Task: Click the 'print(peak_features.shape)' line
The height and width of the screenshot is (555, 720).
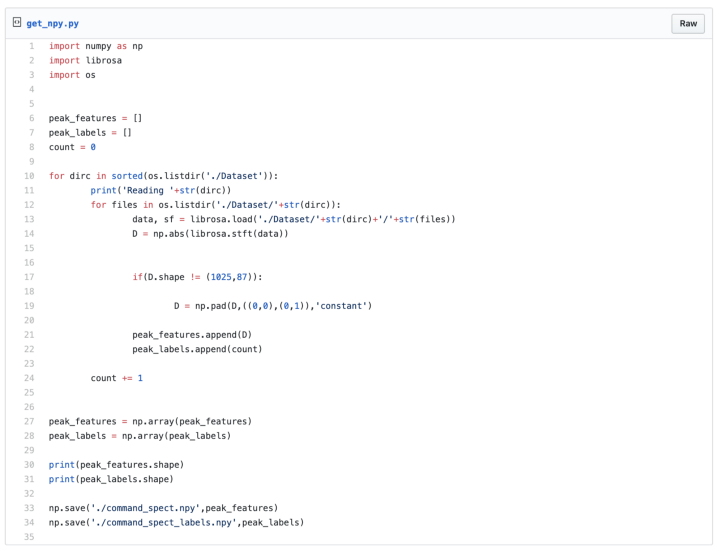Action: point(116,465)
